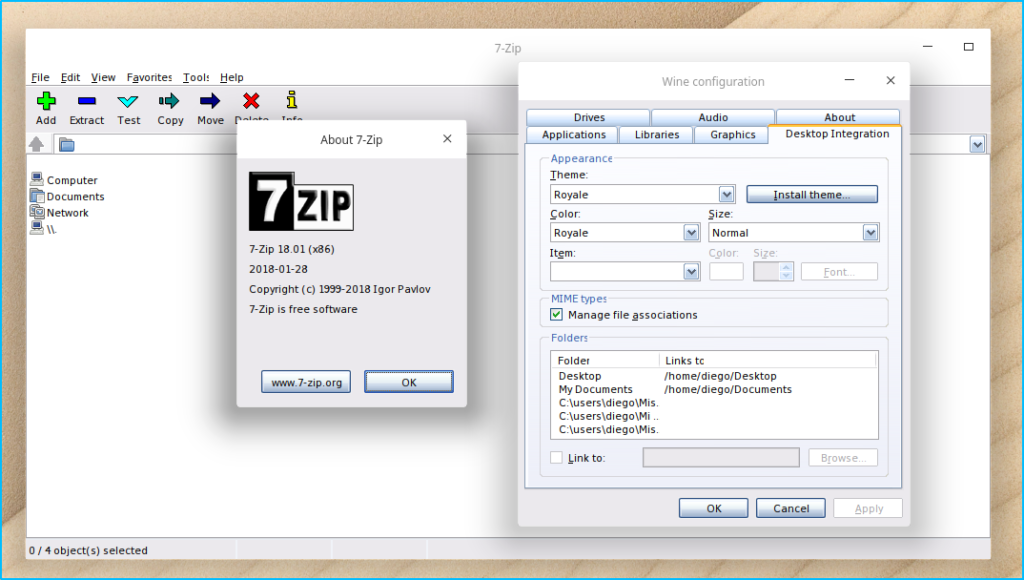Screen dimensions: 1024x580
Task: Go up one folder with the arrow icon
Action: [x=37, y=144]
